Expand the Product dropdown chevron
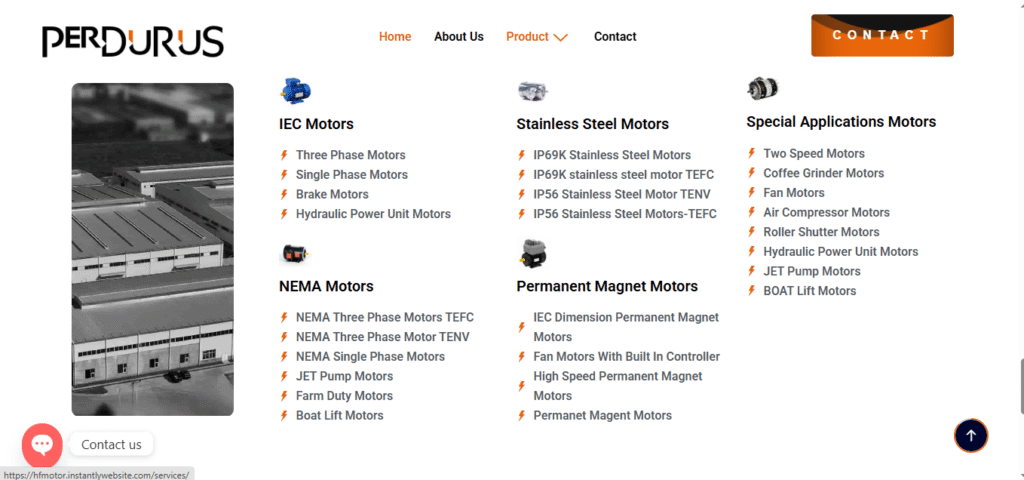1024x480 pixels. pos(560,38)
